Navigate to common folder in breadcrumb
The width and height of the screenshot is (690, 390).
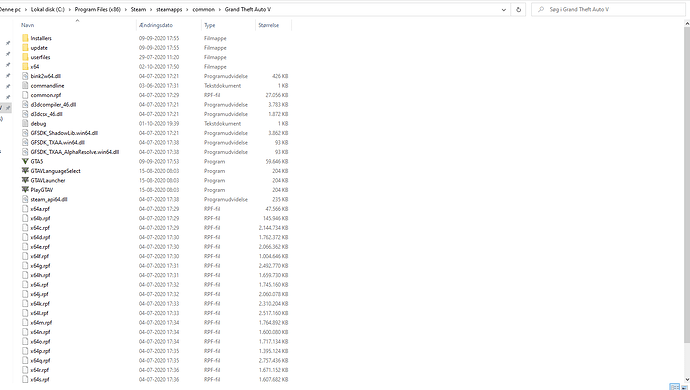tap(204, 9)
